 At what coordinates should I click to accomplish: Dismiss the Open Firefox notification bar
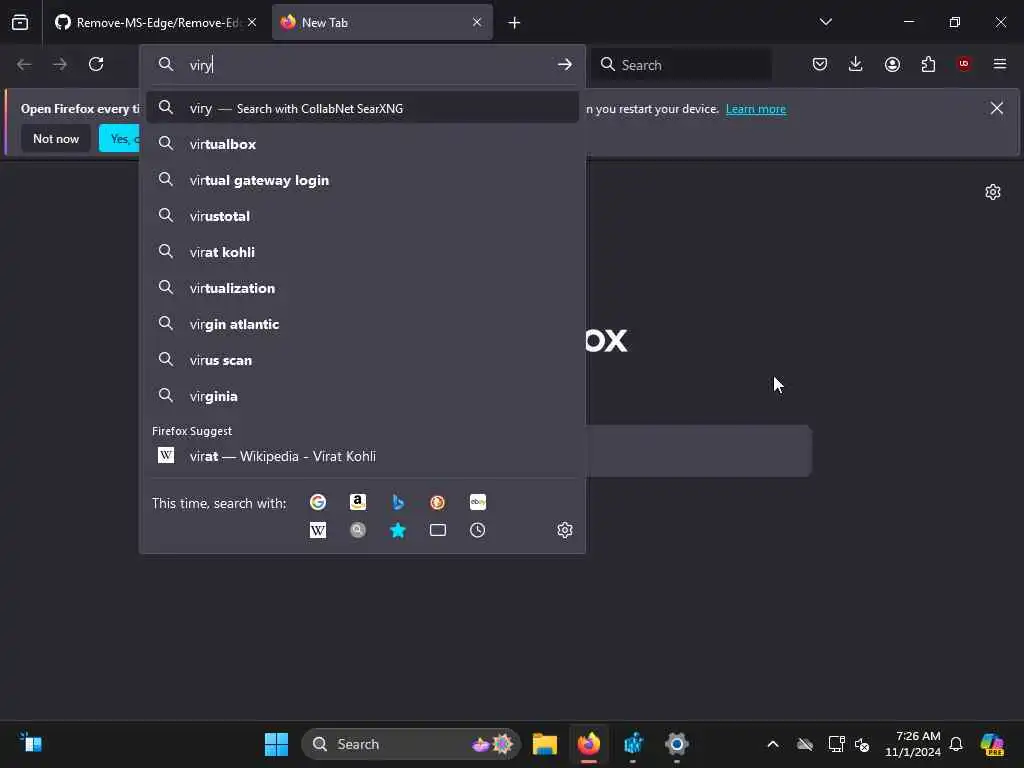point(997,108)
